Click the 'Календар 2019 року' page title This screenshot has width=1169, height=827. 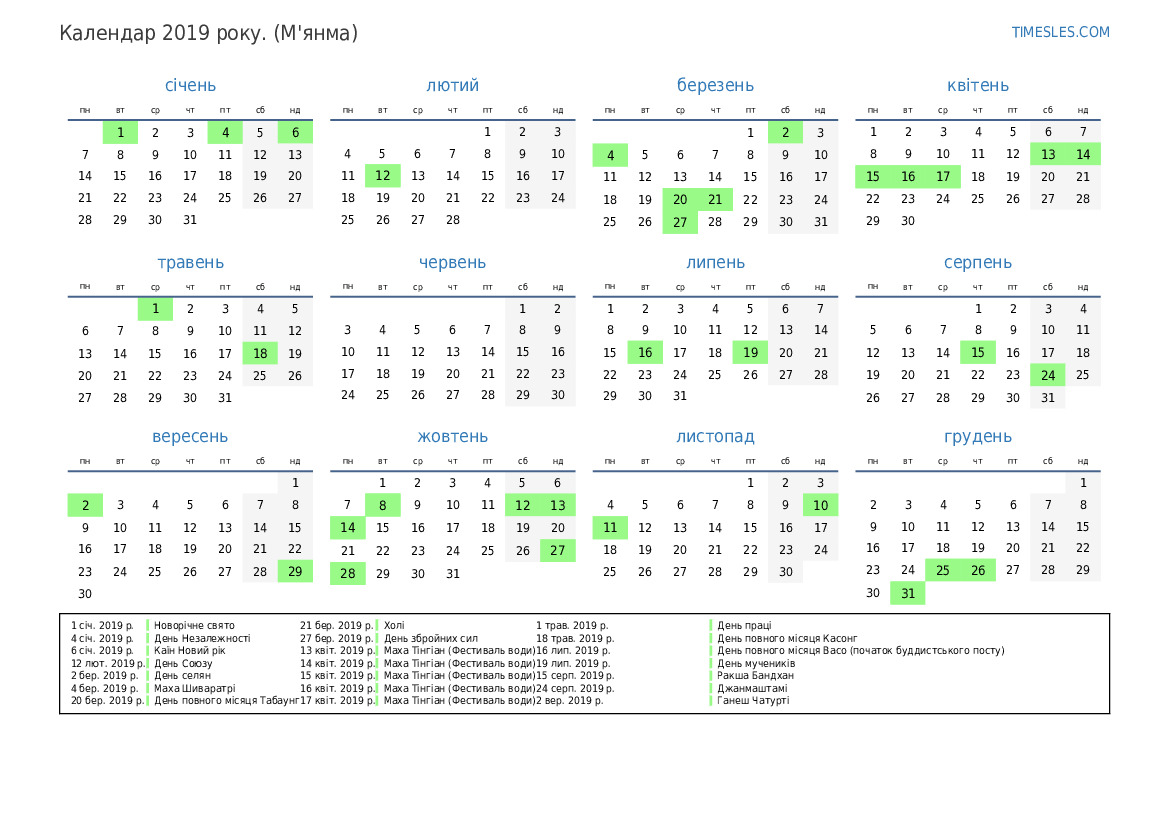208,33
